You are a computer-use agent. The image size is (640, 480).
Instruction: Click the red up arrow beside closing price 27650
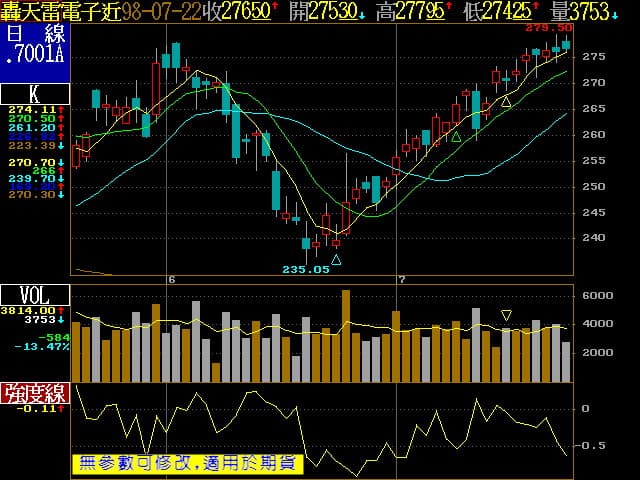pyautogui.click(x=275, y=10)
